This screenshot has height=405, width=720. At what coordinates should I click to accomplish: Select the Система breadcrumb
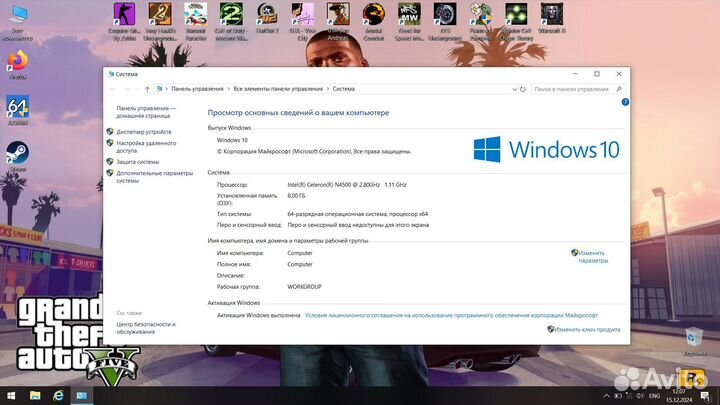click(343, 89)
